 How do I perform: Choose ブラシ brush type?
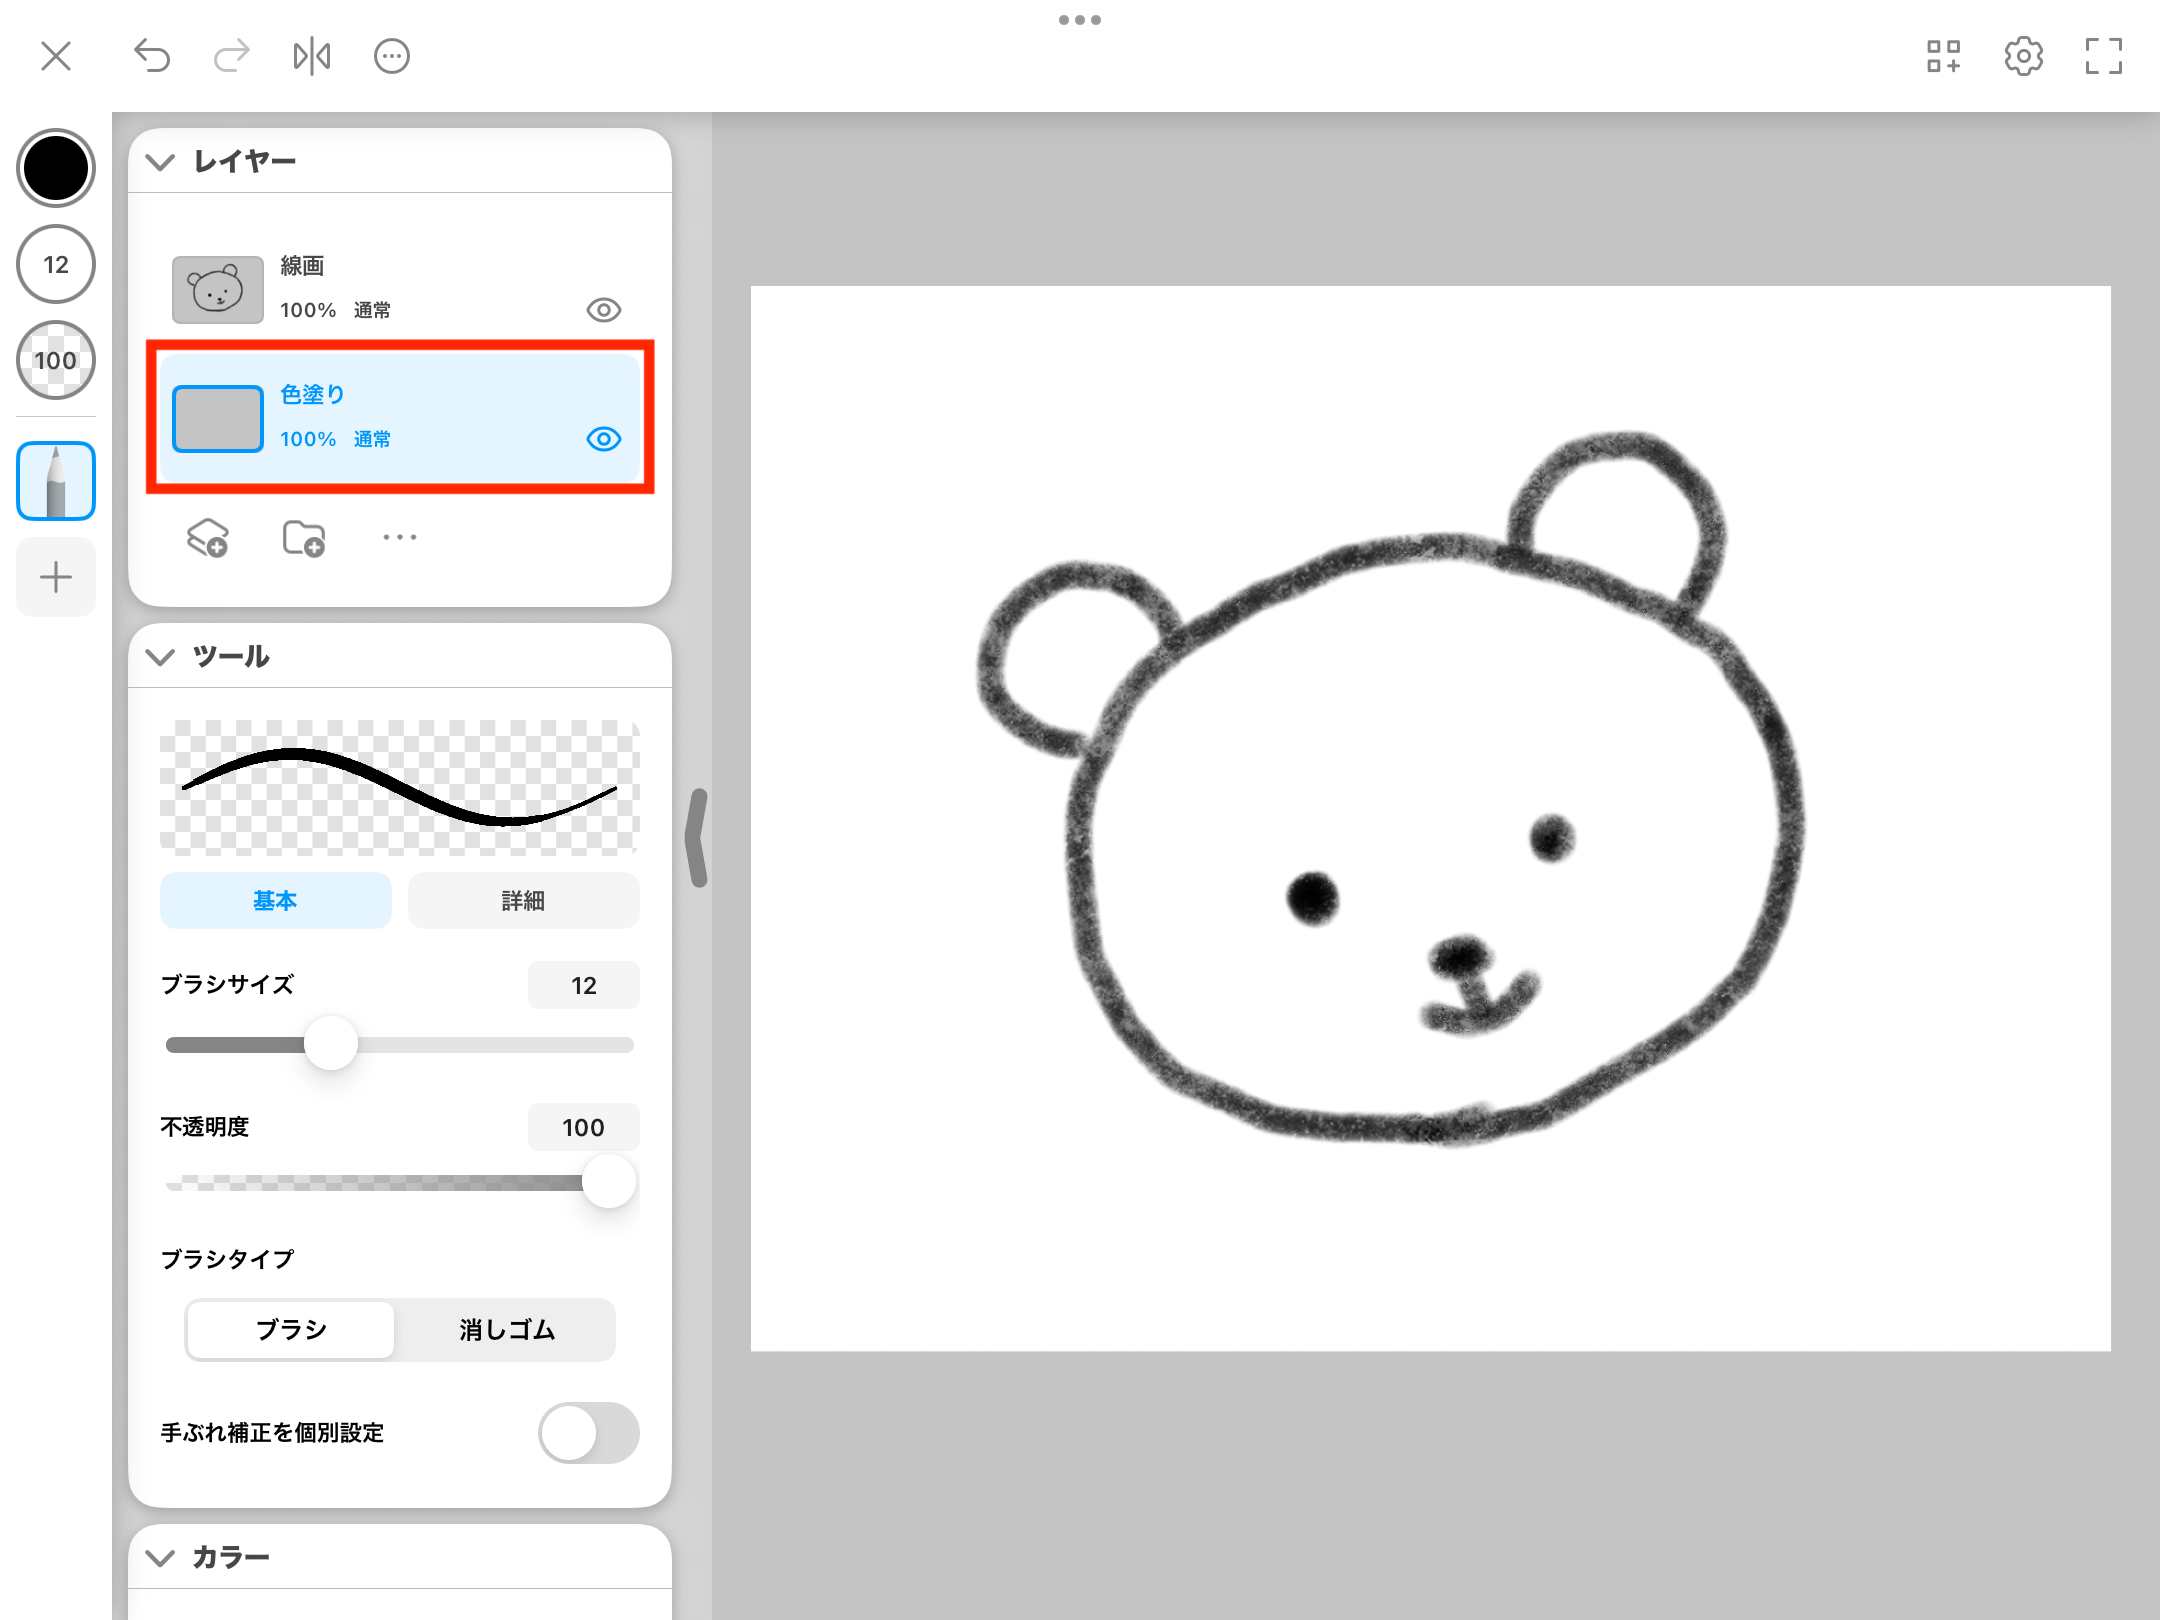pyautogui.click(x=291, y=1330)
